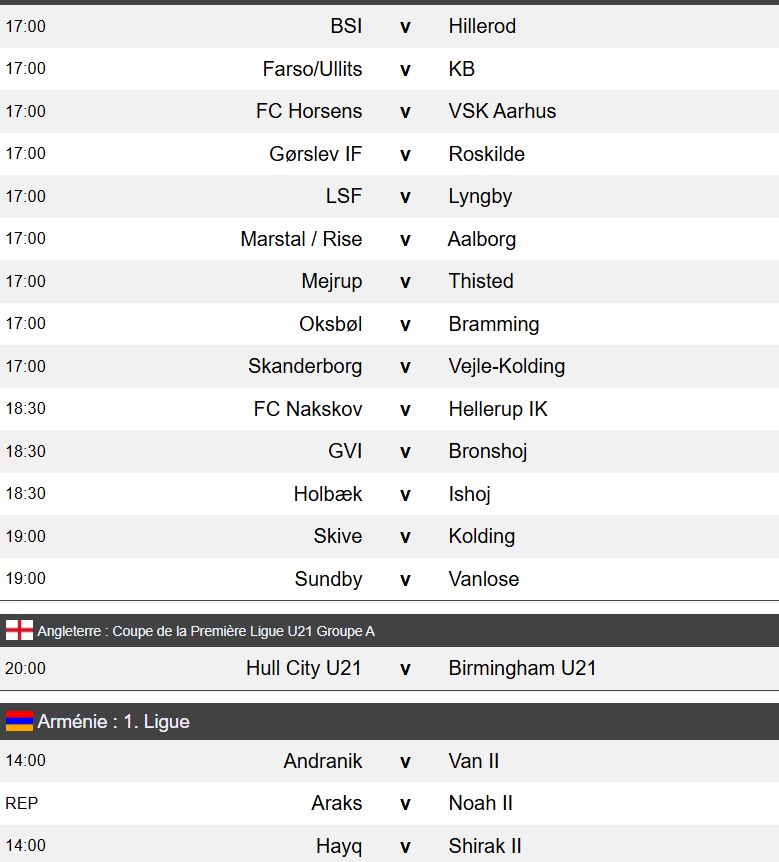Open the Skanderborg v Vejle-Kolding match row
This screenshot has width=779, height=862.
point(405,366)
